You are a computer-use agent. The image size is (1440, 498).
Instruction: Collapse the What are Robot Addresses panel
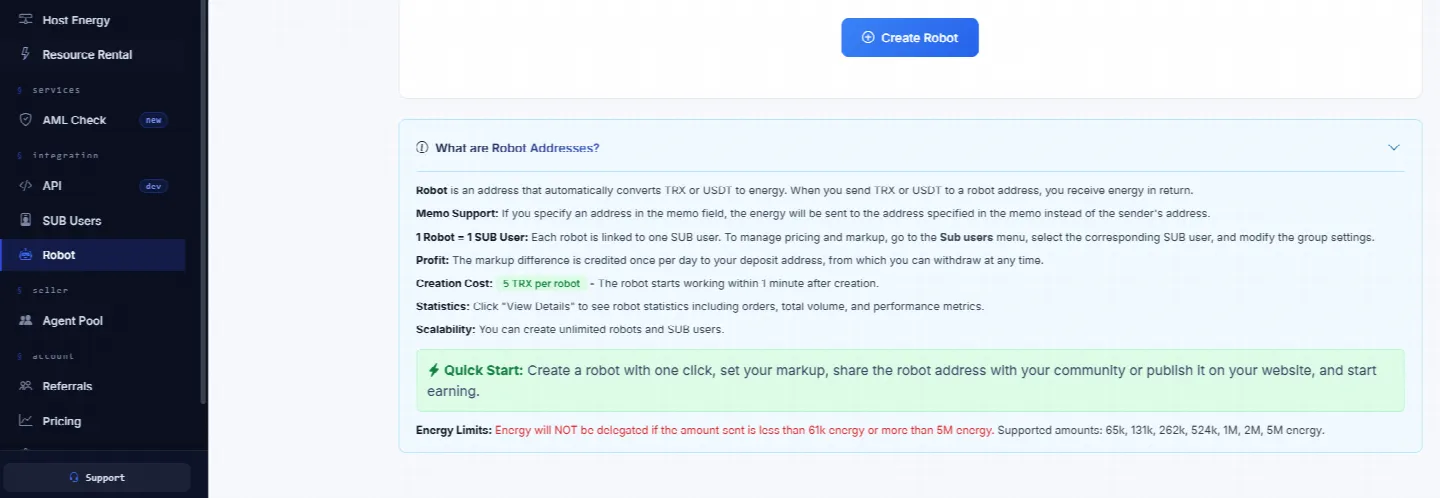tap(1393, 148)
